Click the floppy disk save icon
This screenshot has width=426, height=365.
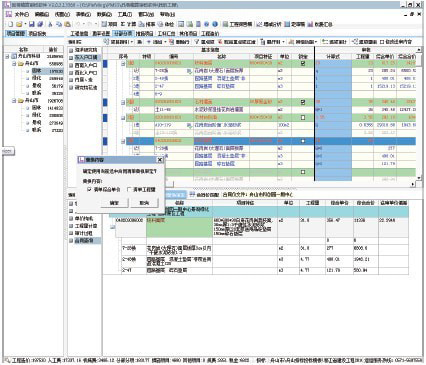(32, 24)
